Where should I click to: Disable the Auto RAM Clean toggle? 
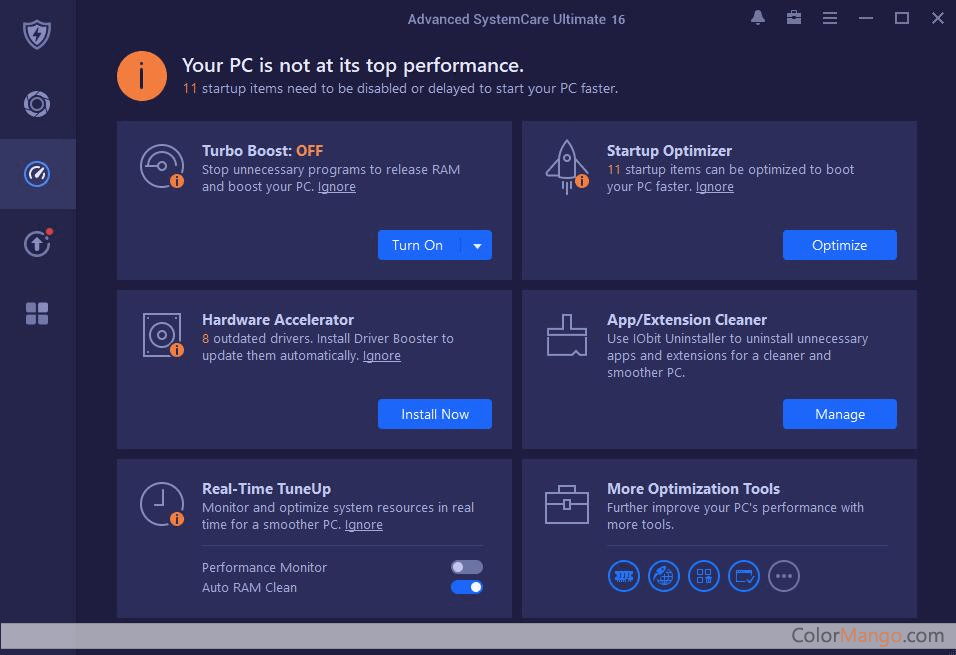467,587
